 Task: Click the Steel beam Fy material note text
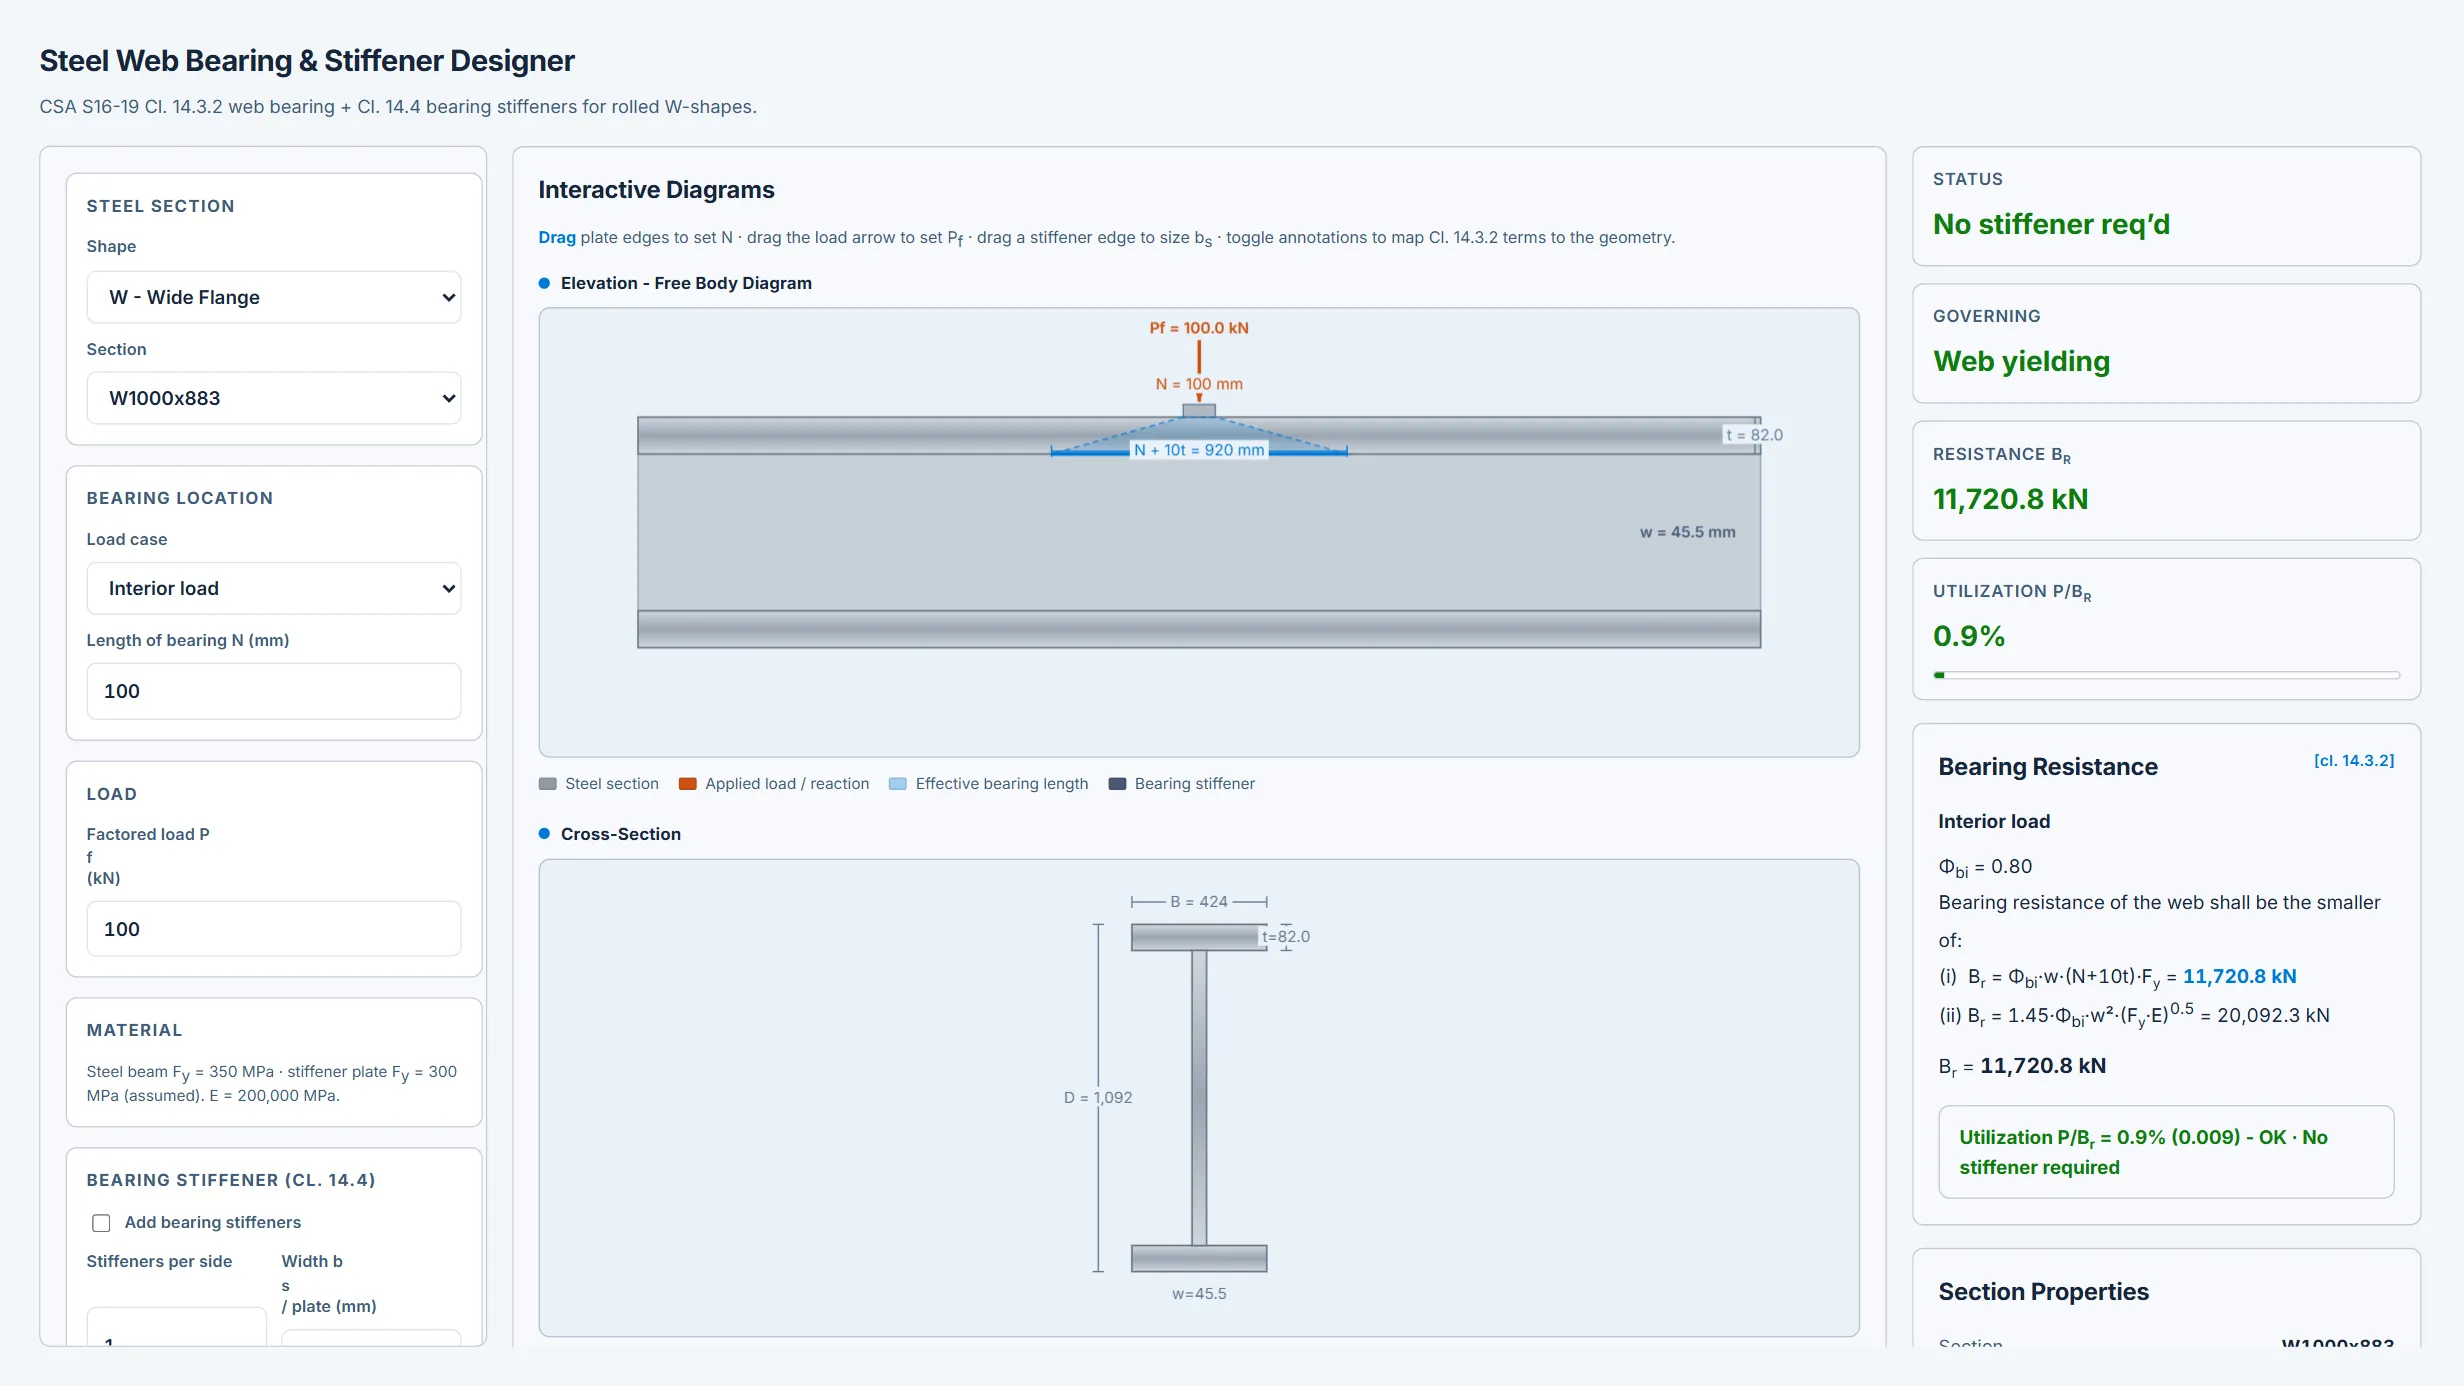(272, 1083)
